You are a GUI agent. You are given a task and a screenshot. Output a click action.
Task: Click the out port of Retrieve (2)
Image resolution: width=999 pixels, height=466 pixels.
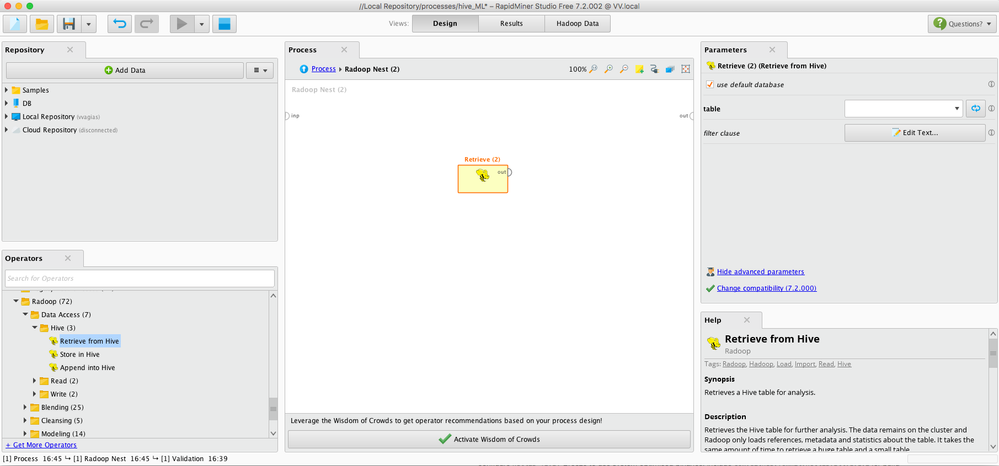click(508, 172)
